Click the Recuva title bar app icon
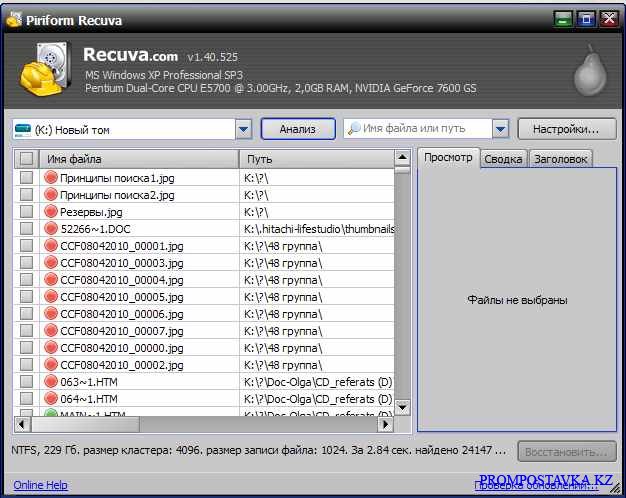 click(14, 20)
